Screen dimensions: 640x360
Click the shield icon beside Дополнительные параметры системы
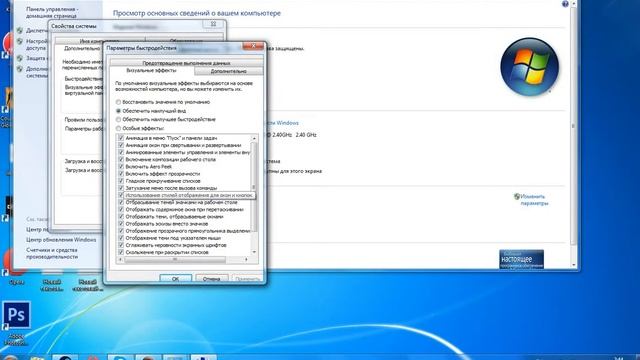20,69
